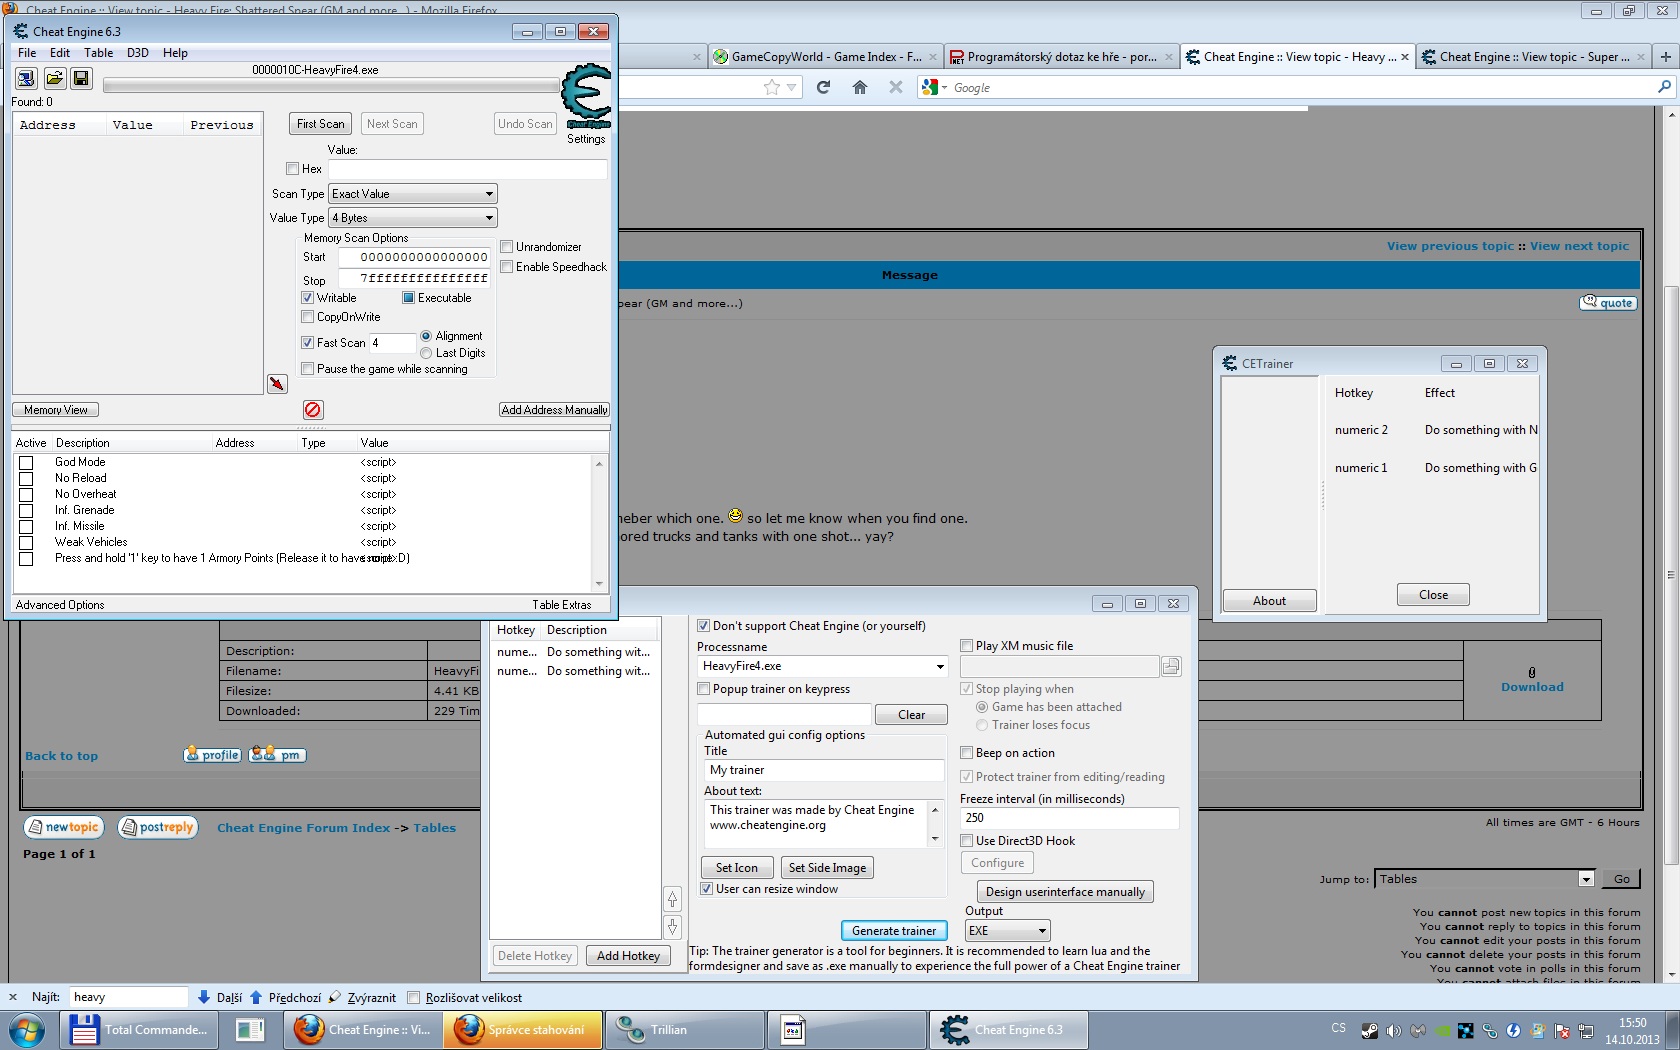1680x1050 pixels.
Task: Click the First Scan button
Action: click(x=320, y=124)
